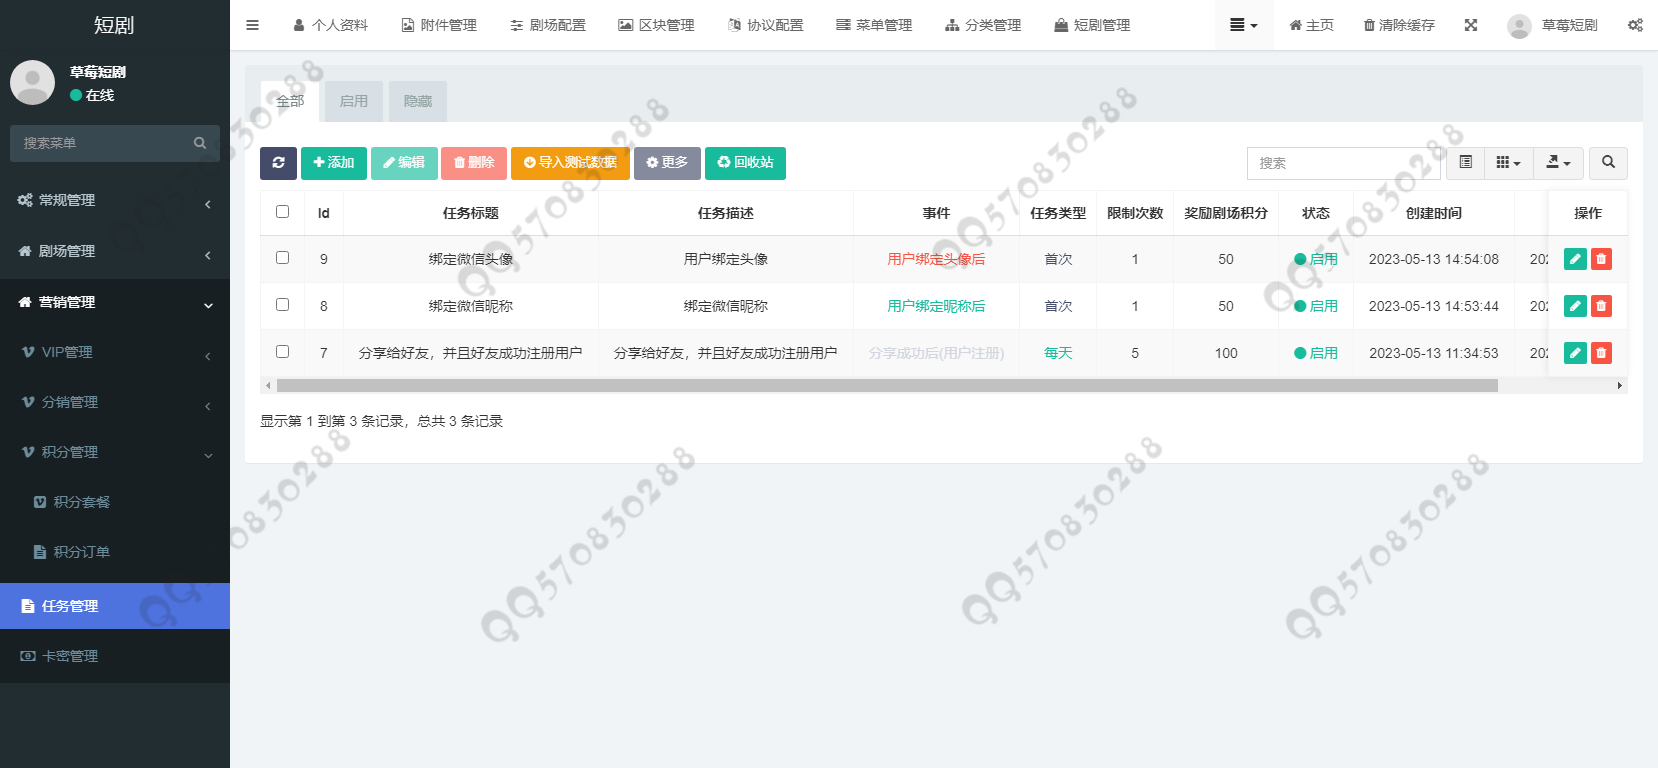Open 短剧管理 top menu
This screenshot has height=768, width=1658.
(x=1092, y=25)
